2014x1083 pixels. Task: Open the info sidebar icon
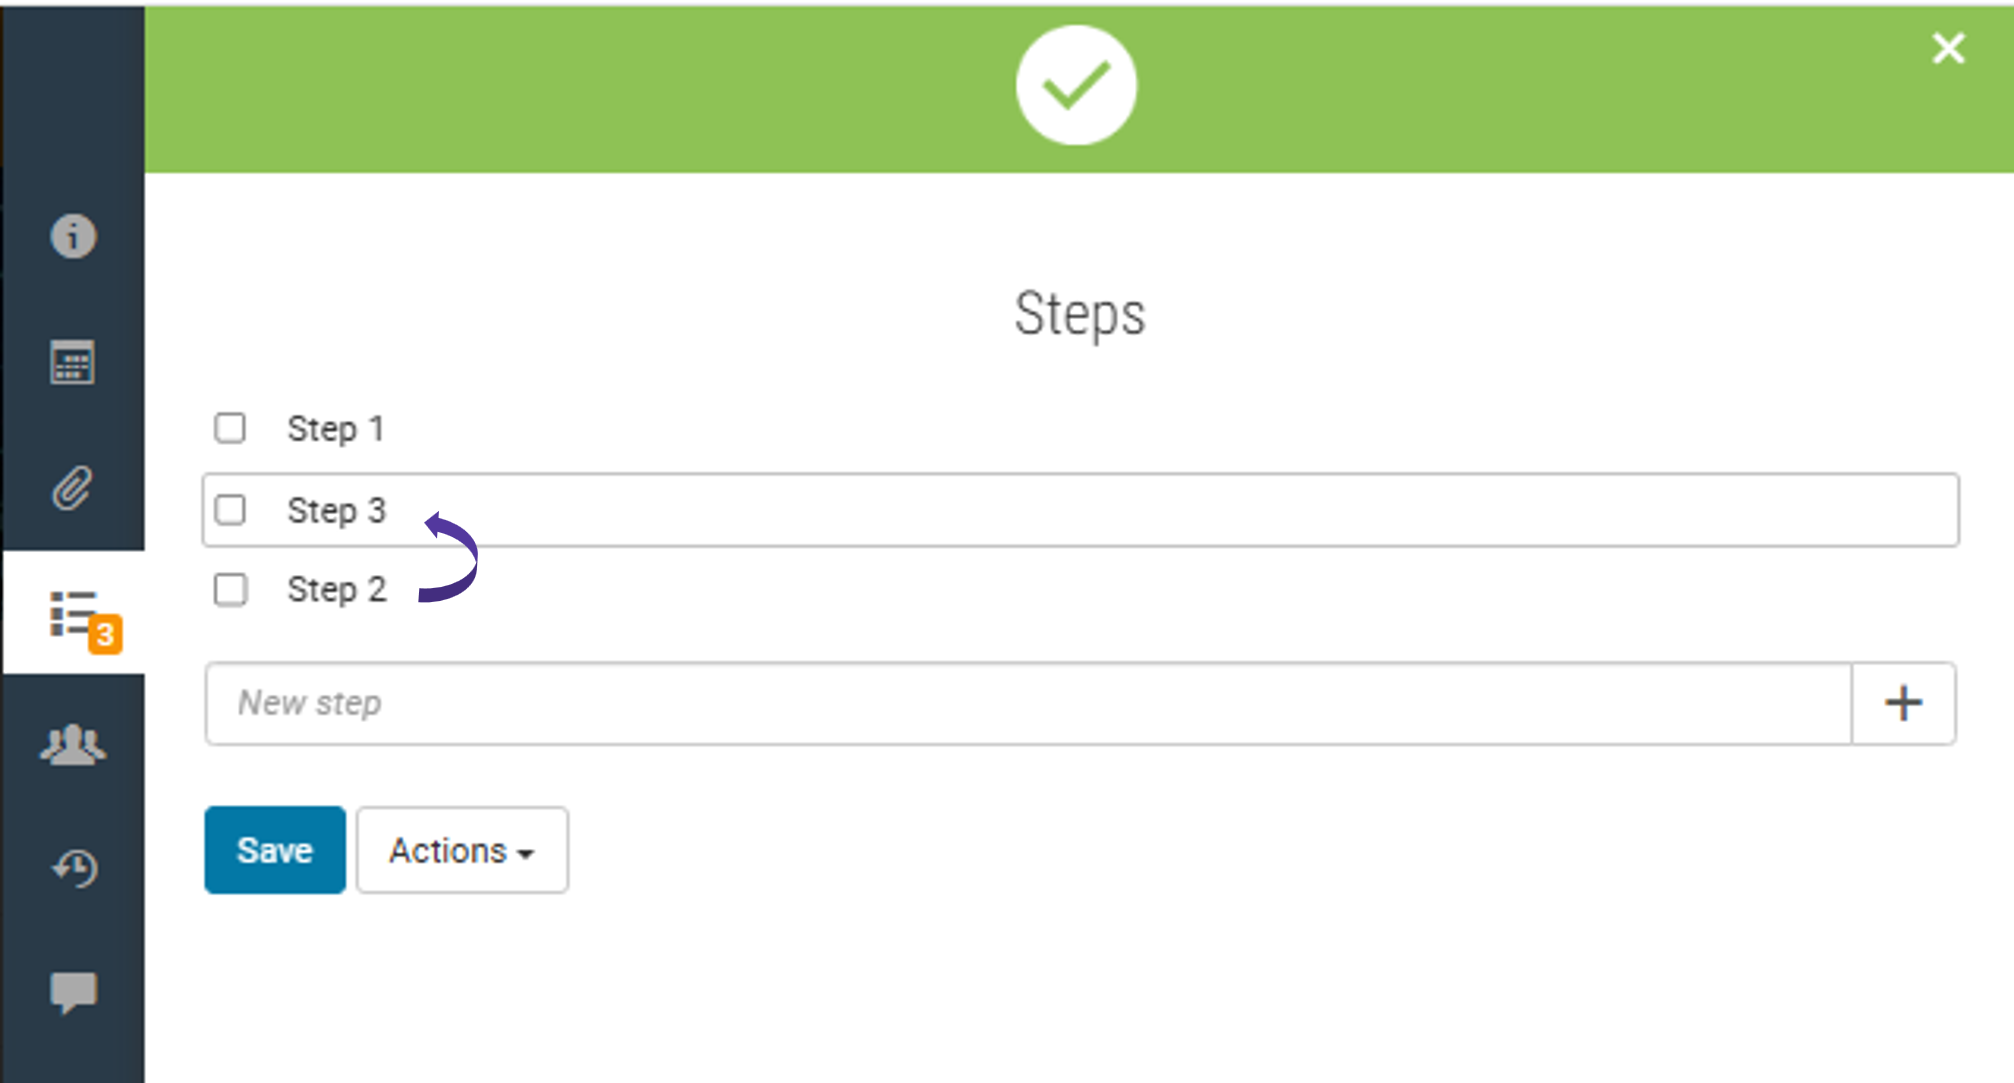click(73, 237)
